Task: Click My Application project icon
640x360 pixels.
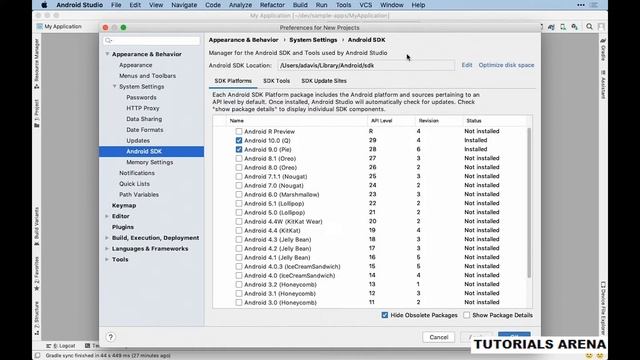Action: 39,27
